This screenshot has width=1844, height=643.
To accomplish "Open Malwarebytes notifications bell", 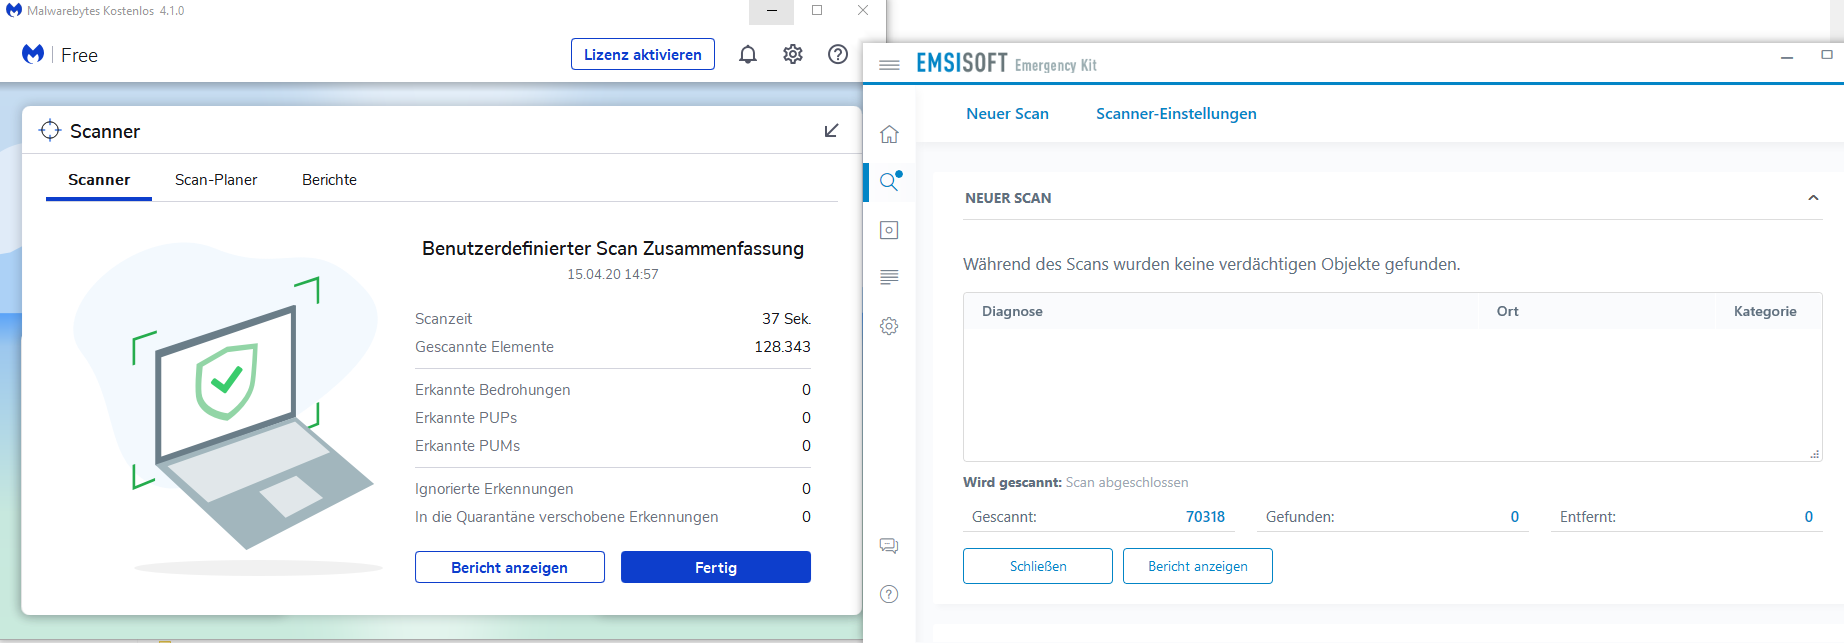I will [748, 54].
